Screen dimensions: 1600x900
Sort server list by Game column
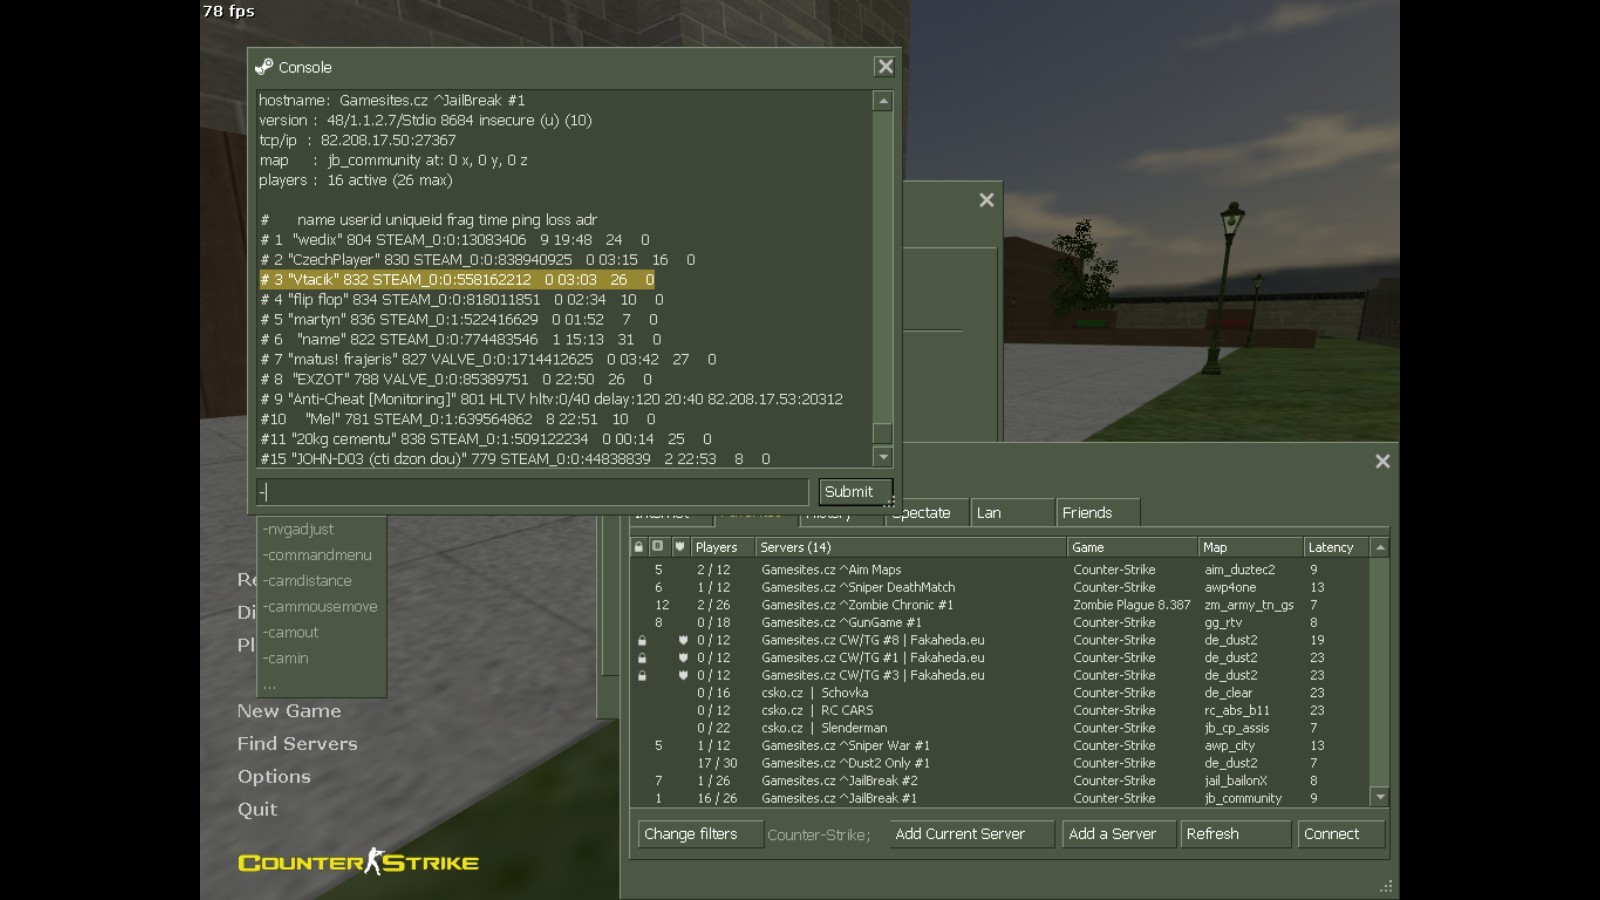1133,547
